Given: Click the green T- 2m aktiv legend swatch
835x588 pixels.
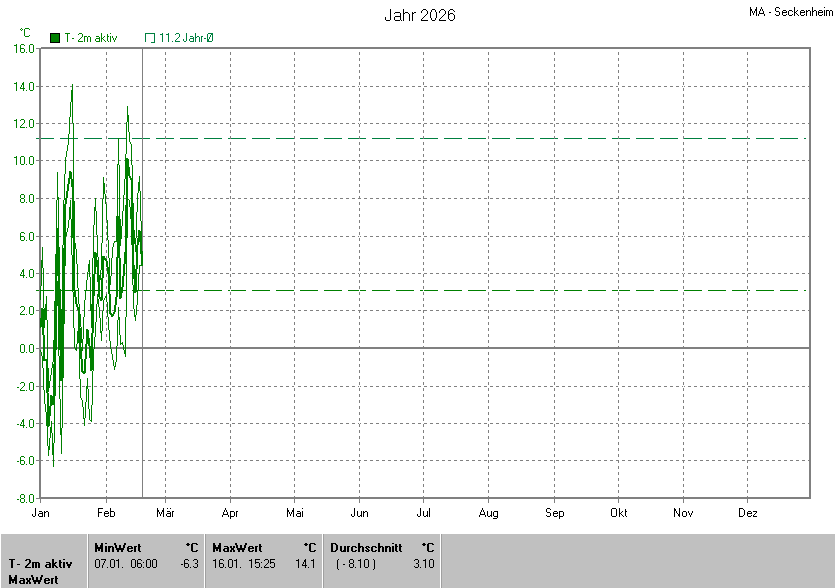Looking at the screenshot, I should (x=55, y=38).
